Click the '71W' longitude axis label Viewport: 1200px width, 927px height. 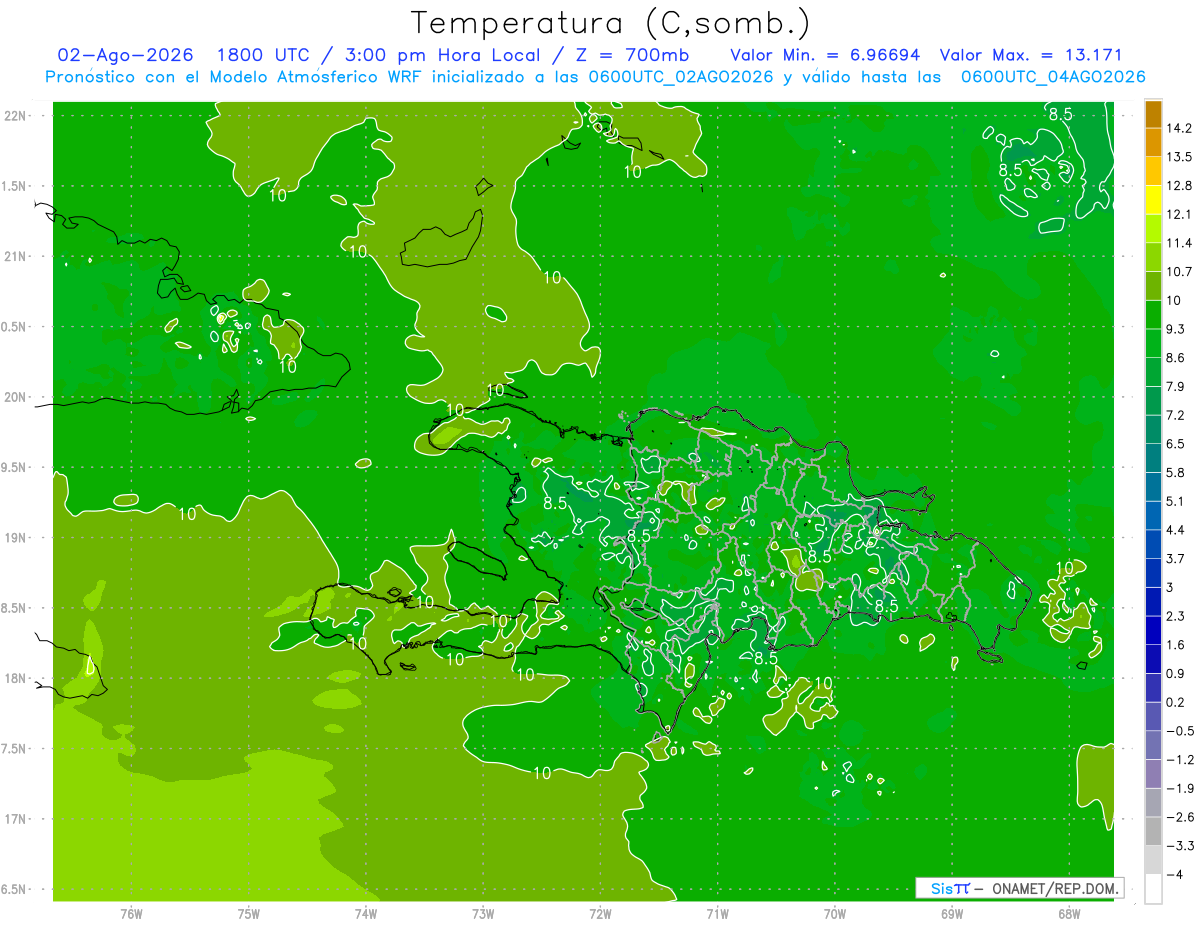(717, 913)
